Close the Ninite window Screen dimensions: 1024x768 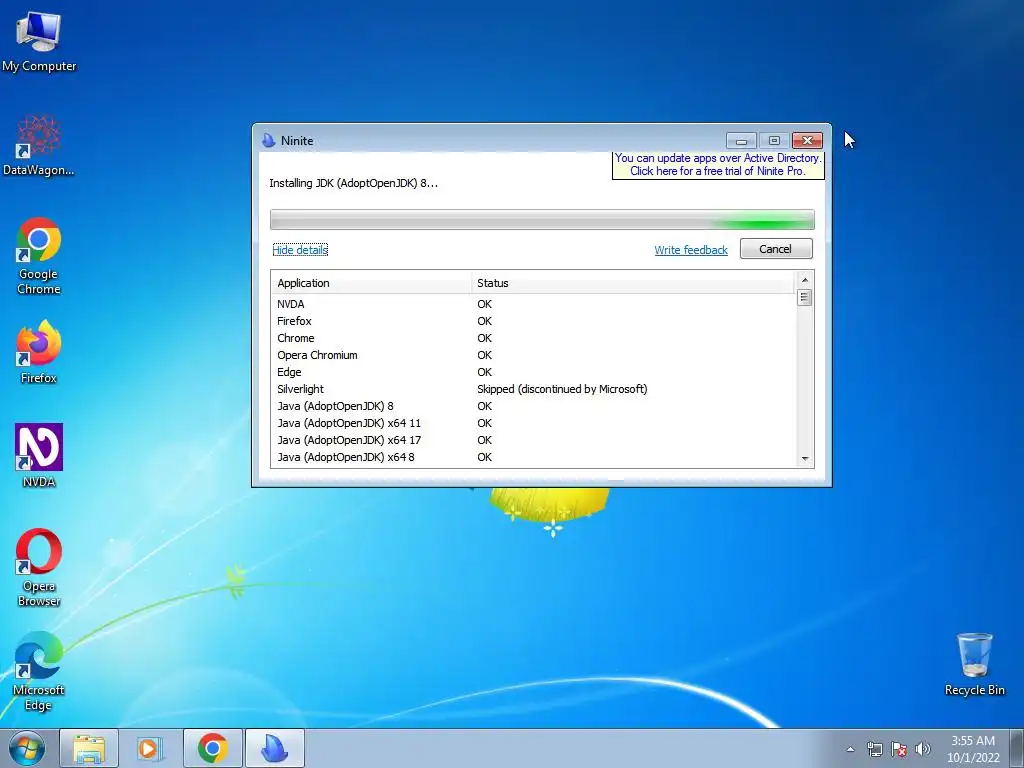[x=807, y=140]
